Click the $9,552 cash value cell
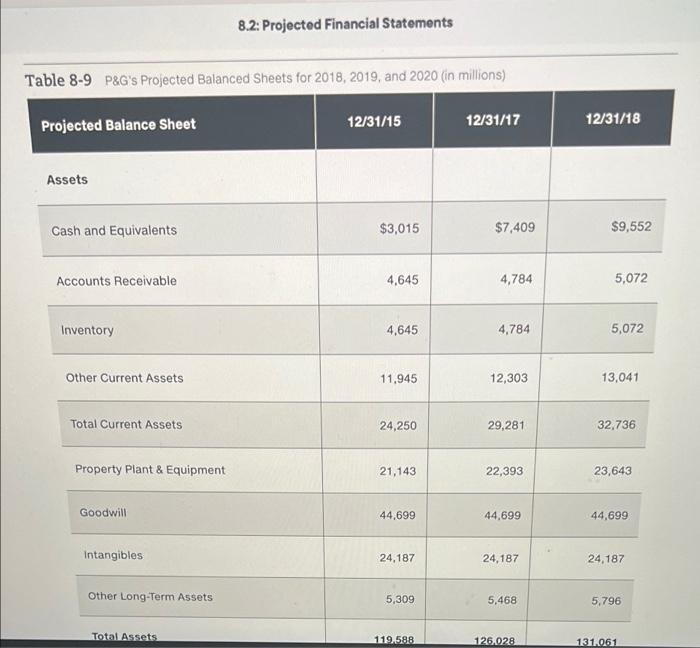 (x=630, y=226)
